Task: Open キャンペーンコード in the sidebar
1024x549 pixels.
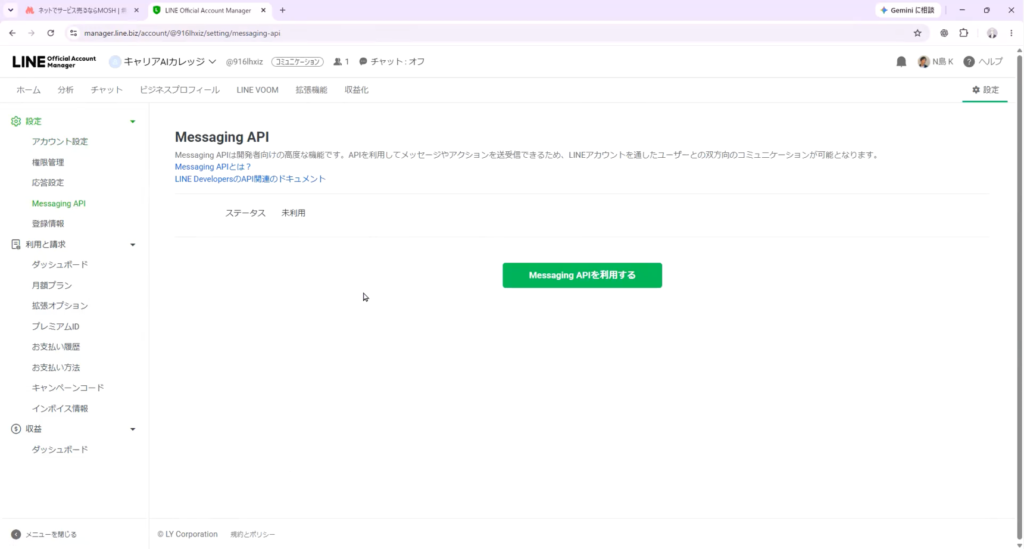Action: click(x=68, y=388)
